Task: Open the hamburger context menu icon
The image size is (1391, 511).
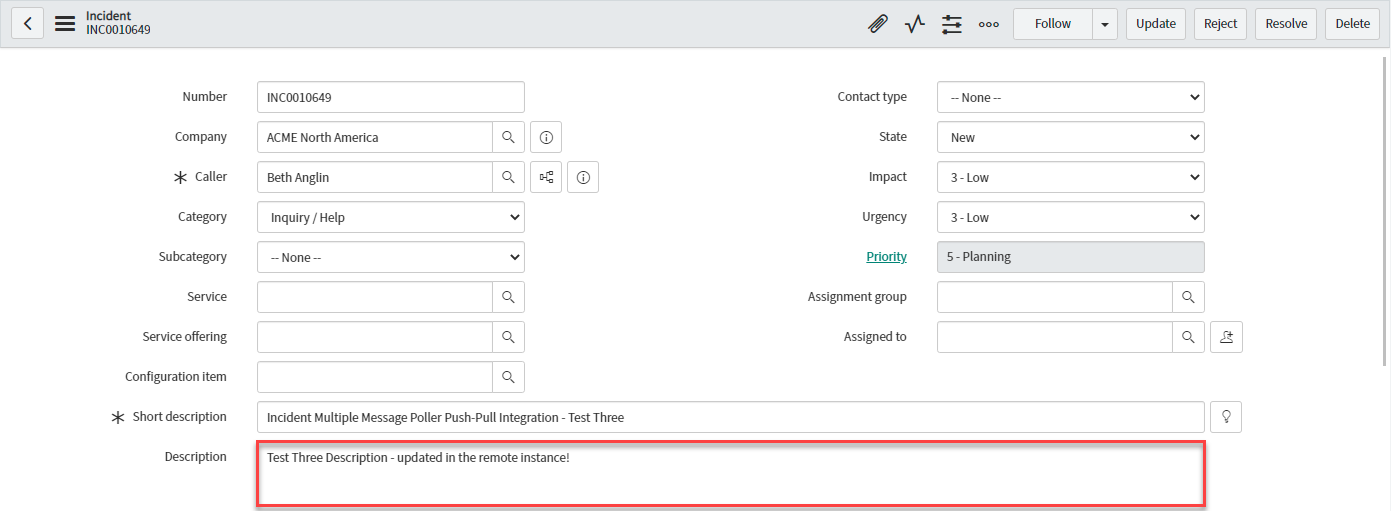Action: coord(65,24)
